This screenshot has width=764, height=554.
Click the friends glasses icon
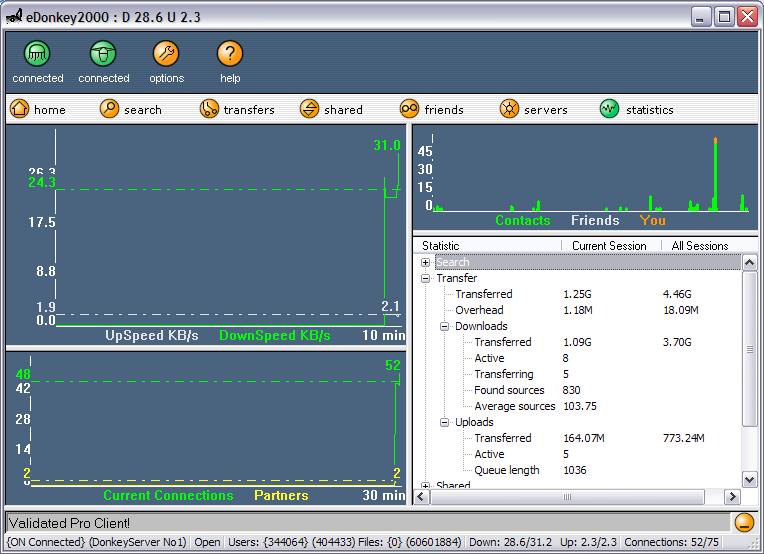409,108
